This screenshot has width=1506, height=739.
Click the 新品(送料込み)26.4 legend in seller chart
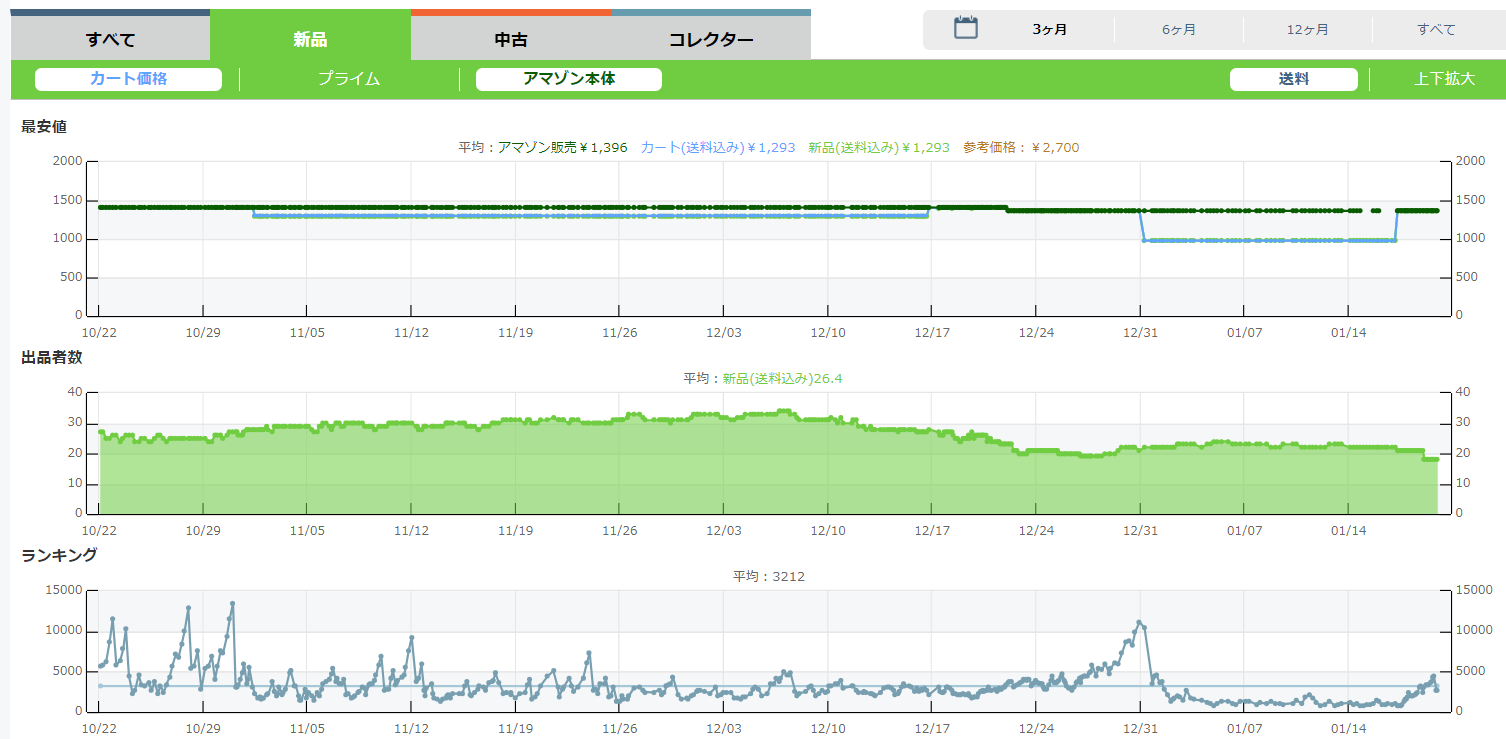pyautogui.click(x=789, y=379)
